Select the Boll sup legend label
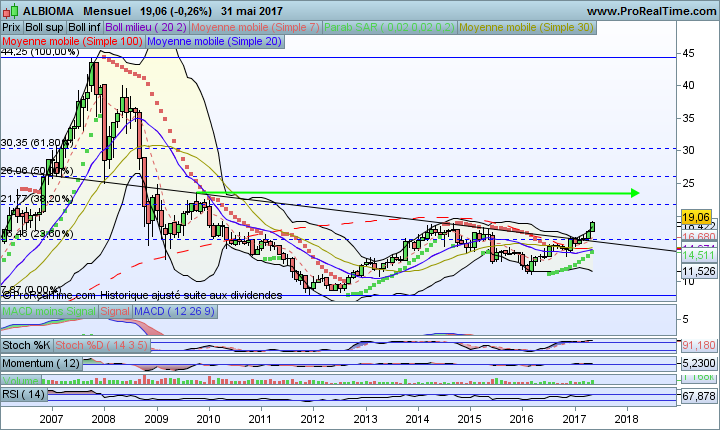The width and height of the screenshot is (720, 430). (44, 28)
